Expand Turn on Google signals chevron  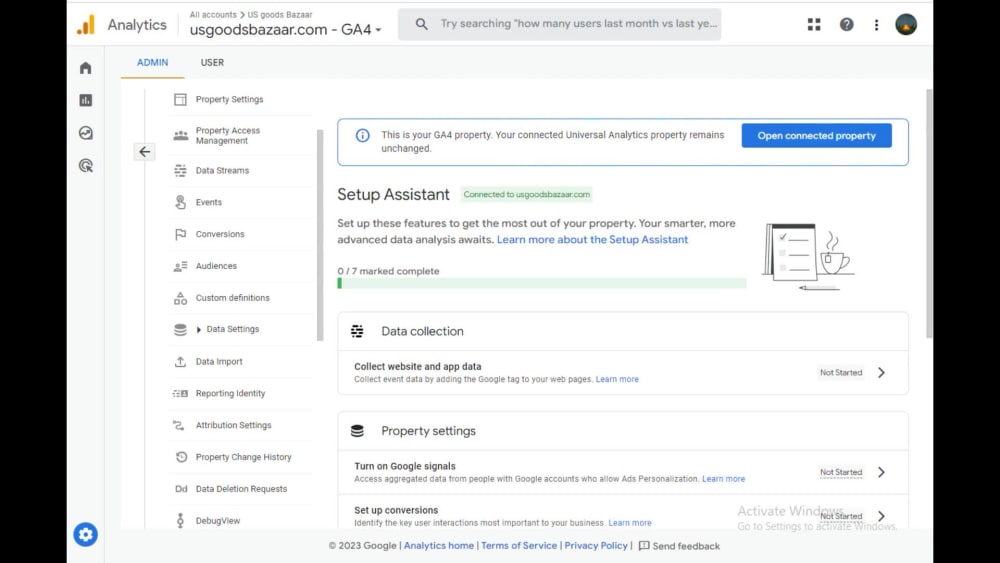(881, 472)
